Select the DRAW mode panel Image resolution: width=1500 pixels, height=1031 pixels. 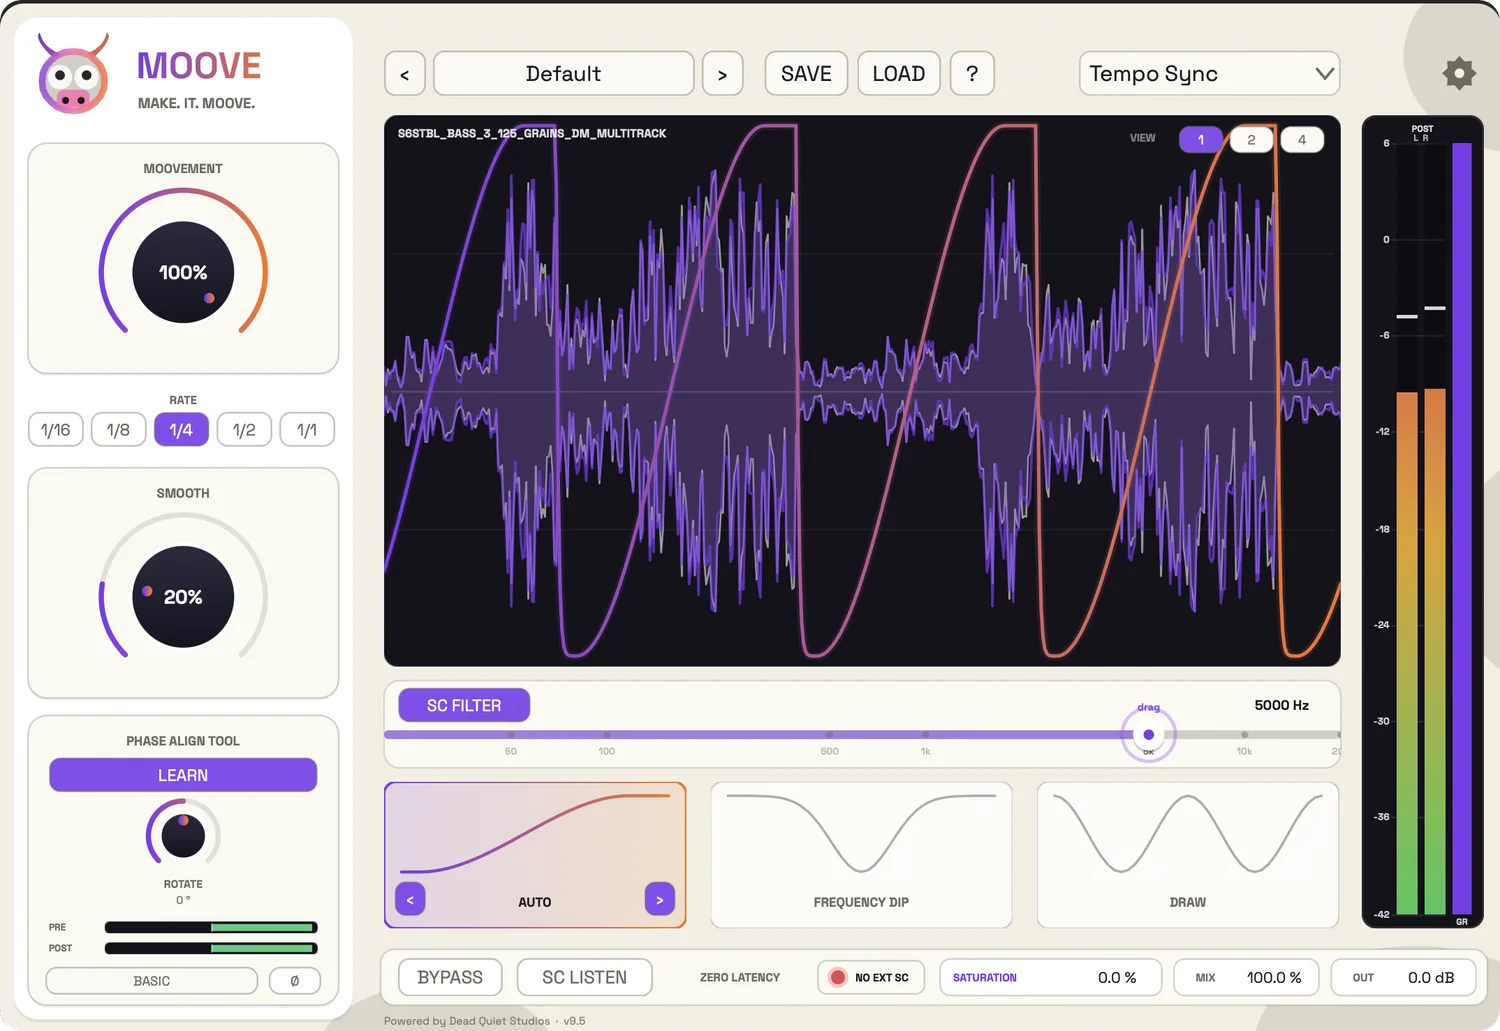coord(1188,855)
